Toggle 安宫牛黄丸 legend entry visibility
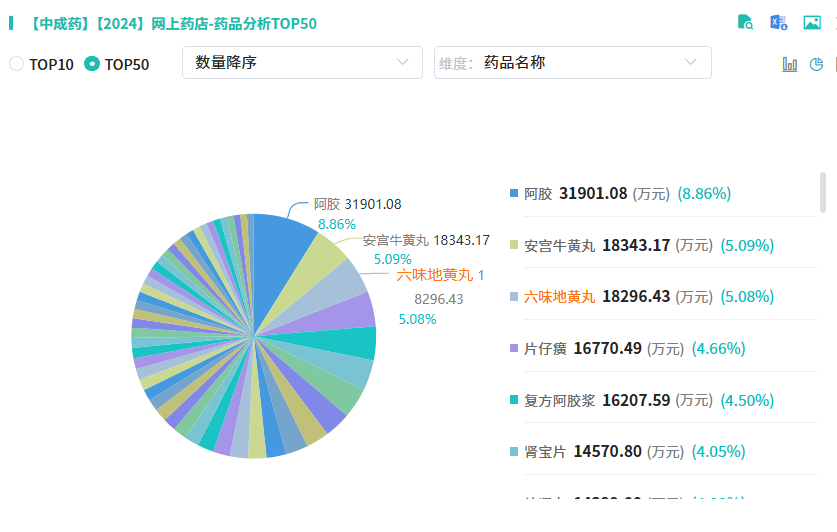The height and width of the screenshot is (532, 837). tap(559, 245)
